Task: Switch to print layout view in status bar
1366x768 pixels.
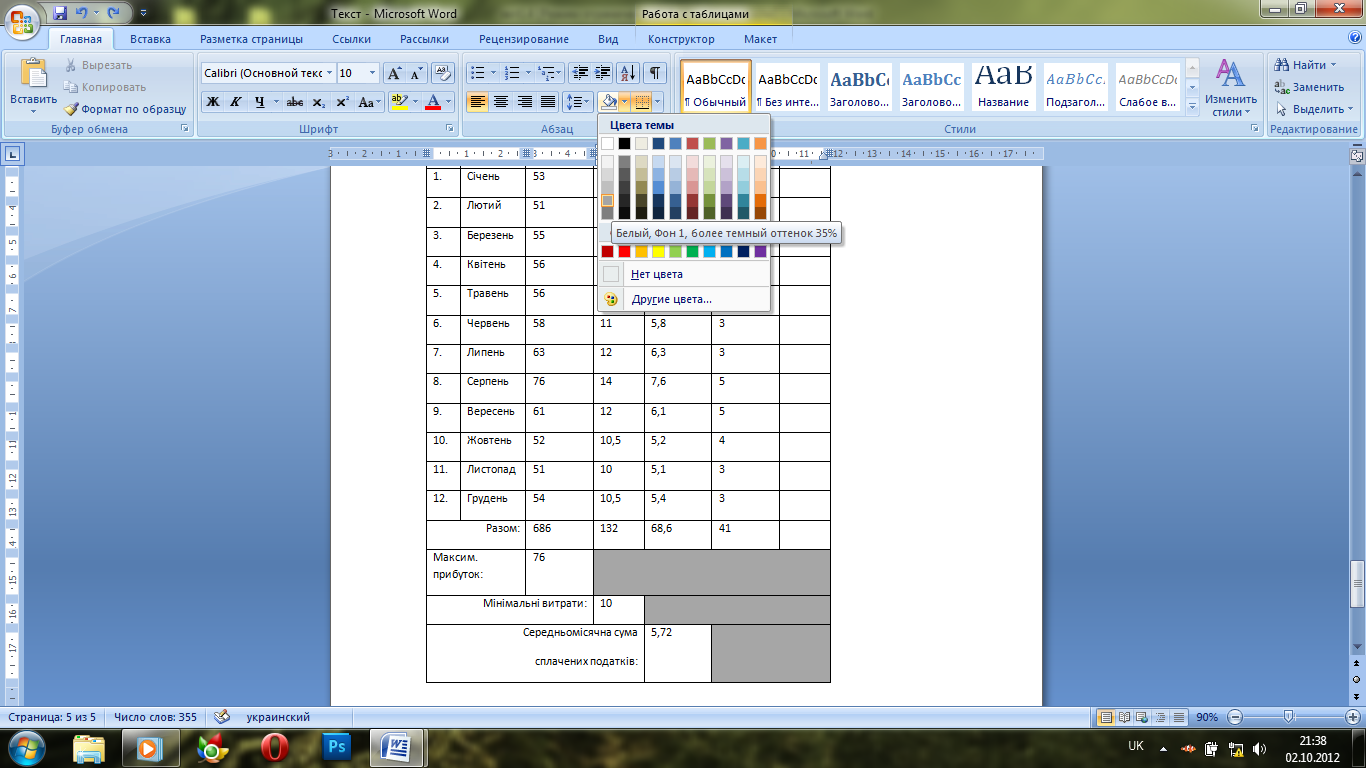Action: [x=1106, y=717]
